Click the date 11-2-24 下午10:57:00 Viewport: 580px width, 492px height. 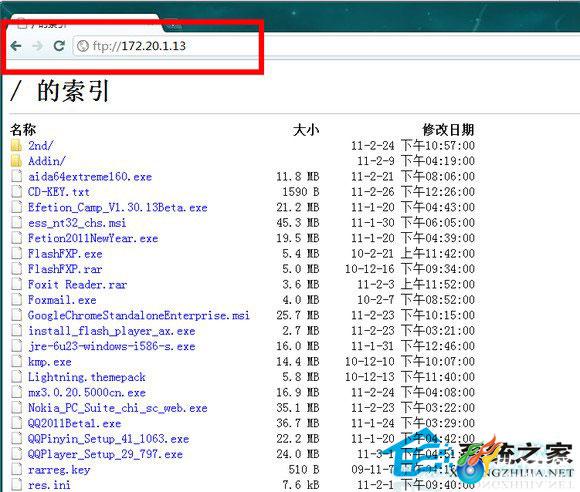[x=413, y=145]
